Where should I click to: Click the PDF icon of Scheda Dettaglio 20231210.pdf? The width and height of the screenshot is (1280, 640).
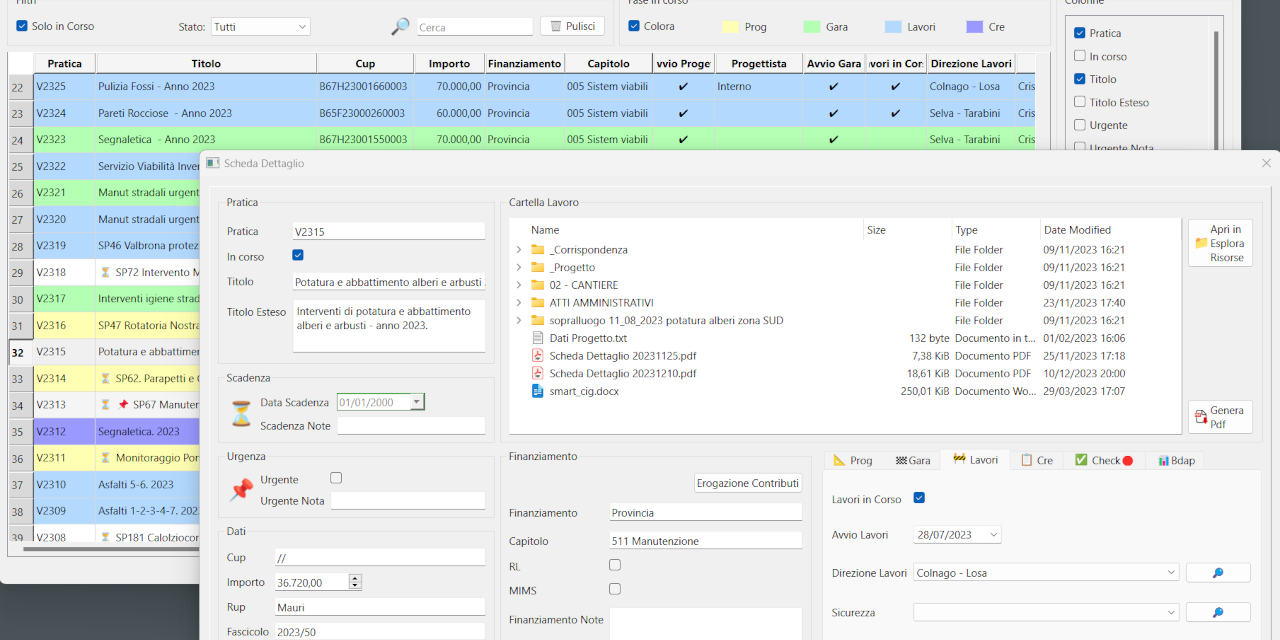(x=535, y=373)
